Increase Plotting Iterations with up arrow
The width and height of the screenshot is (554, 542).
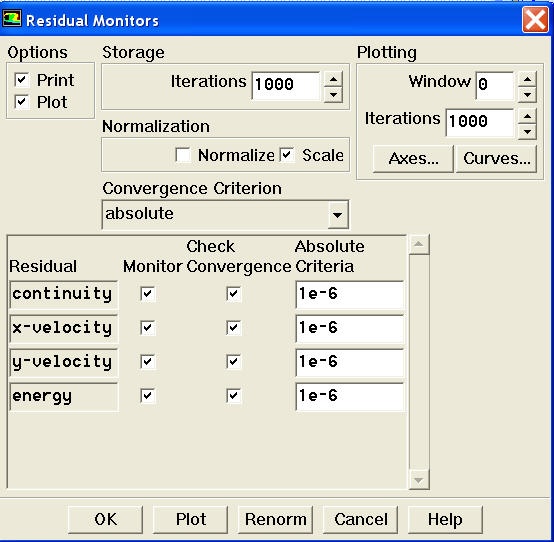528,116
